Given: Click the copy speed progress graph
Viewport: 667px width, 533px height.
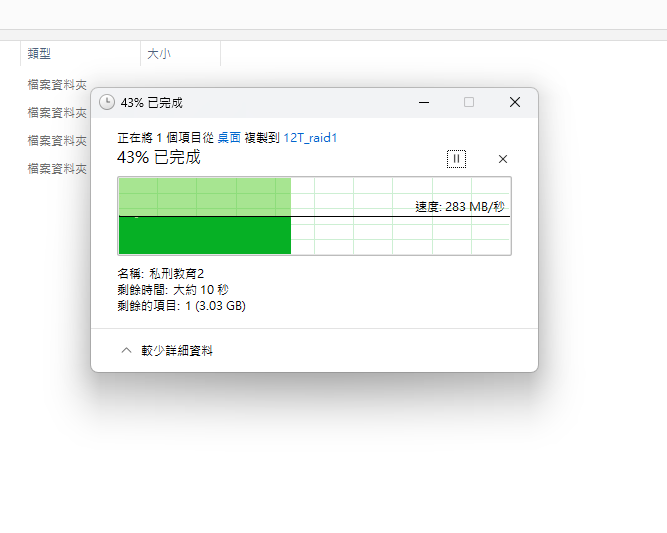Looking at the screenshot, I should point(314,216).
